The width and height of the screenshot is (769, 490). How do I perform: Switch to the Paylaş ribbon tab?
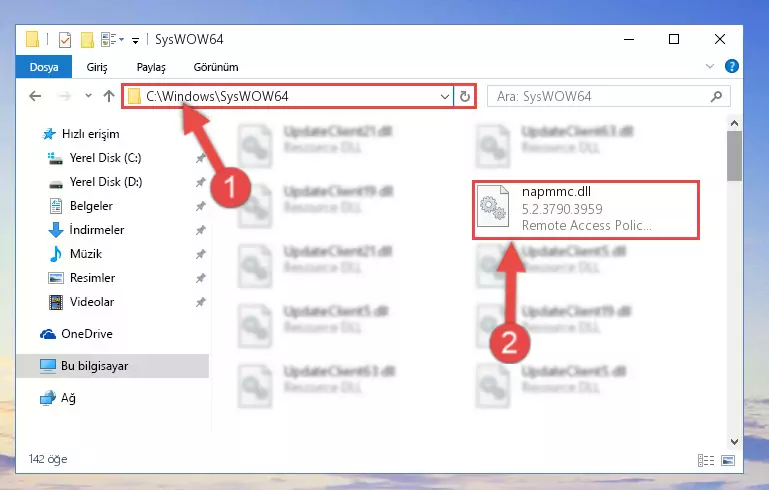151,67
